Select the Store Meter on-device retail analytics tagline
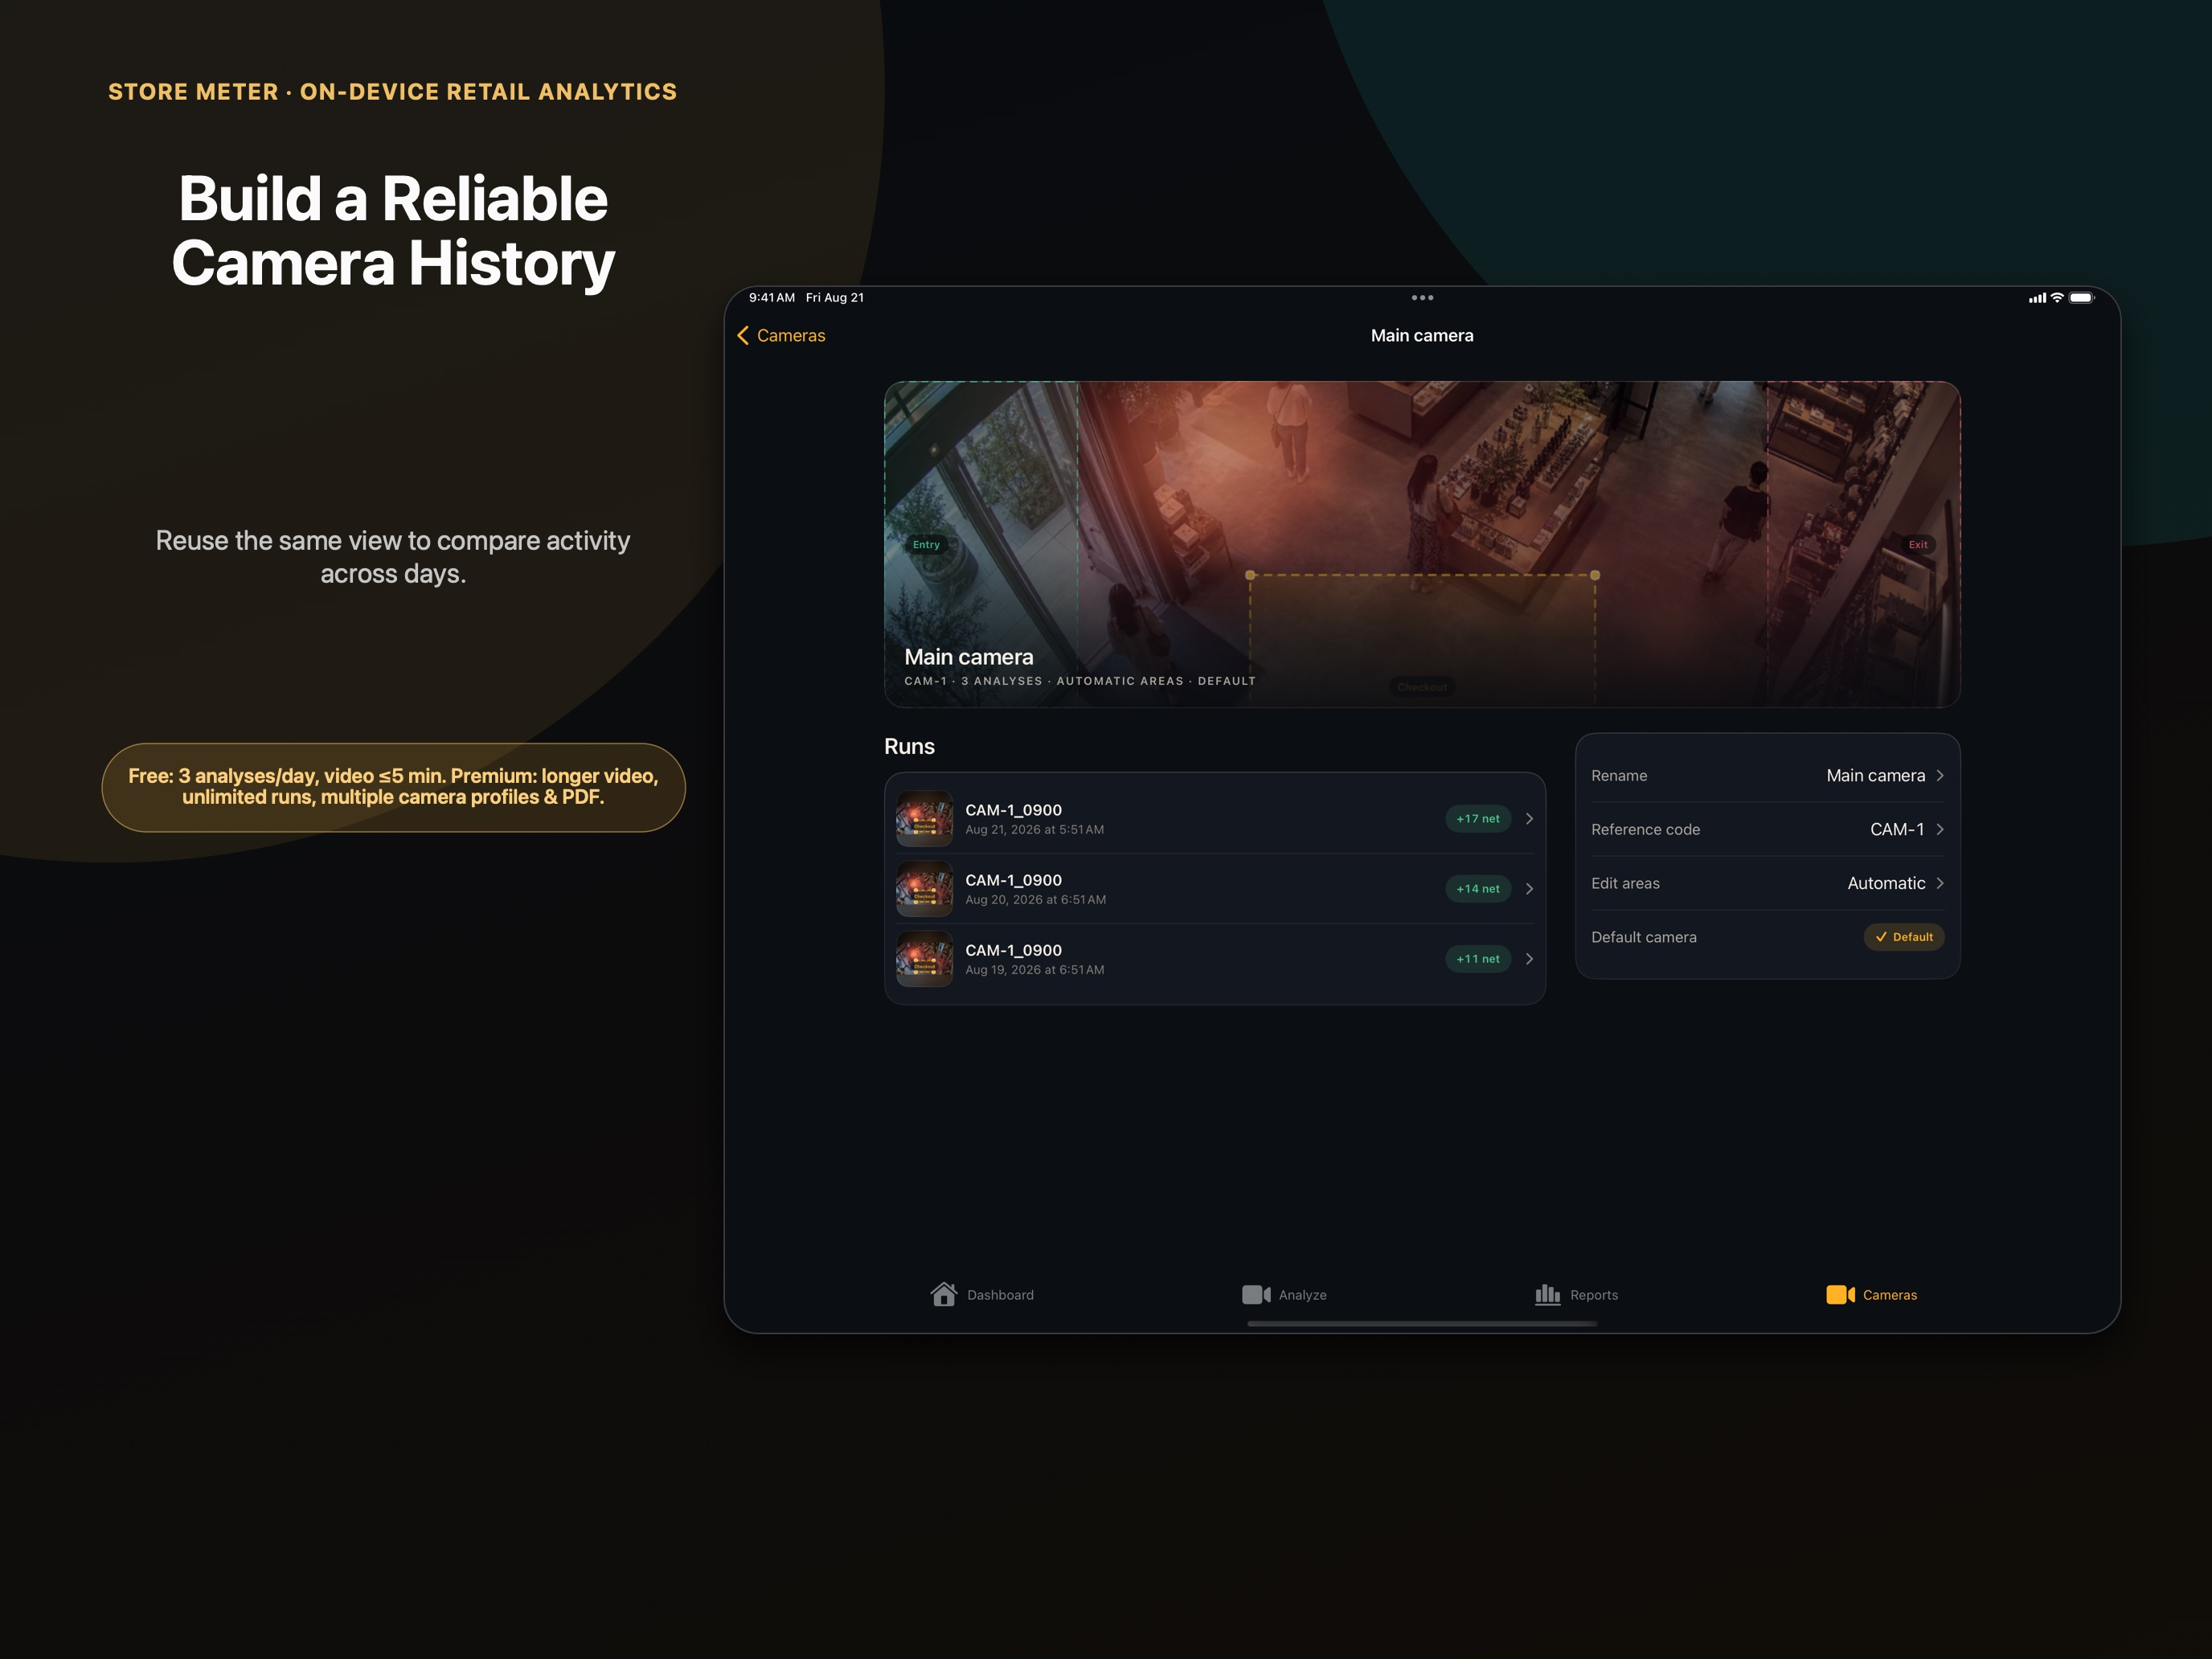 pyautogui.click(x=393, y=92)
